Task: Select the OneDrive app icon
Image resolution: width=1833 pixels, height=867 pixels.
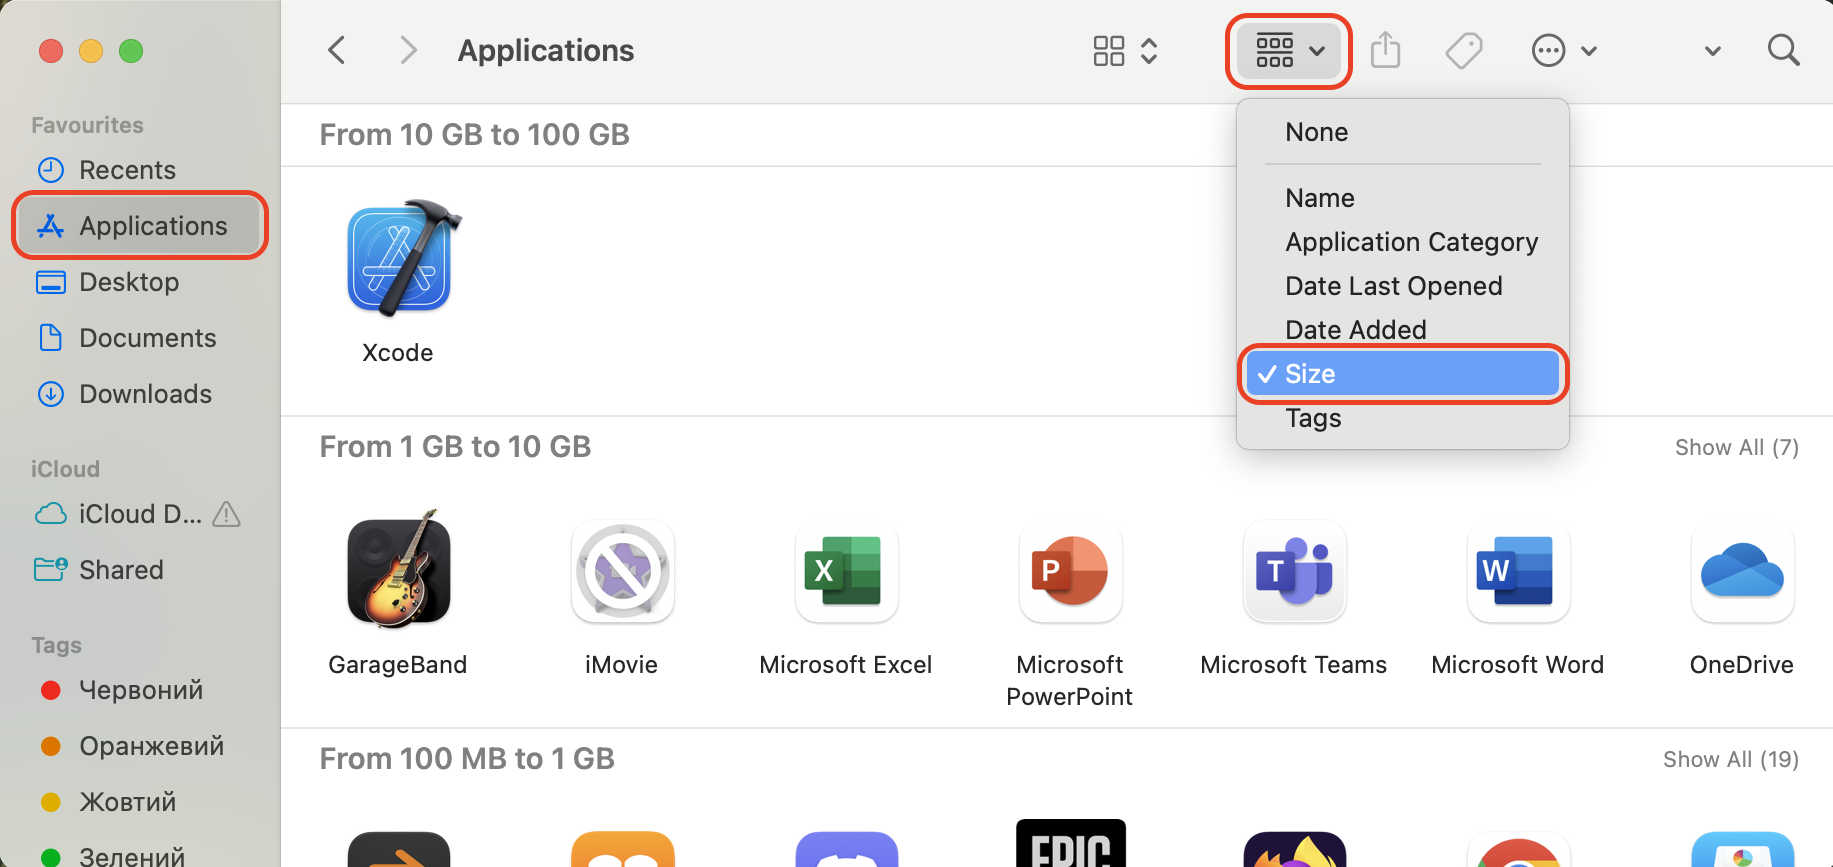Action: tap(1742, 571)
